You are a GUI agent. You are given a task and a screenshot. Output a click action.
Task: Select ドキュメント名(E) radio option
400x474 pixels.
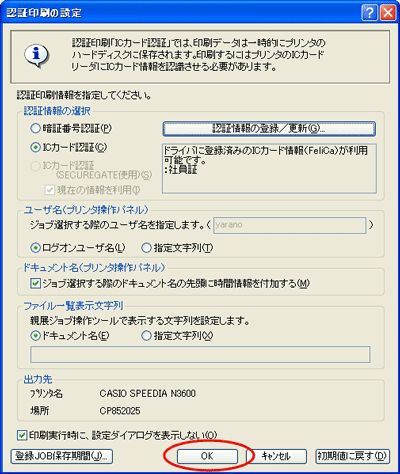pos(35,336)
